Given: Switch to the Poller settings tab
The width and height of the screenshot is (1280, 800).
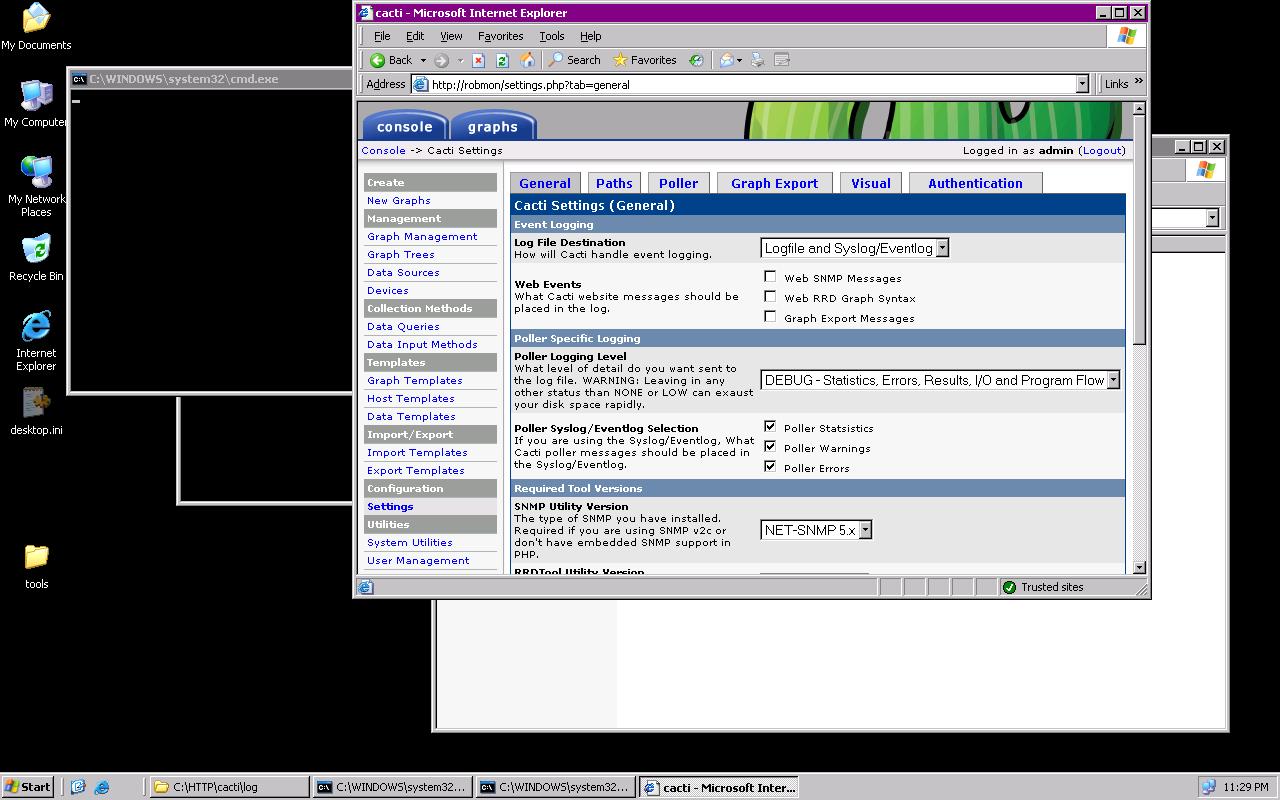Looking at the screenshot, I should tap(678, 183).
